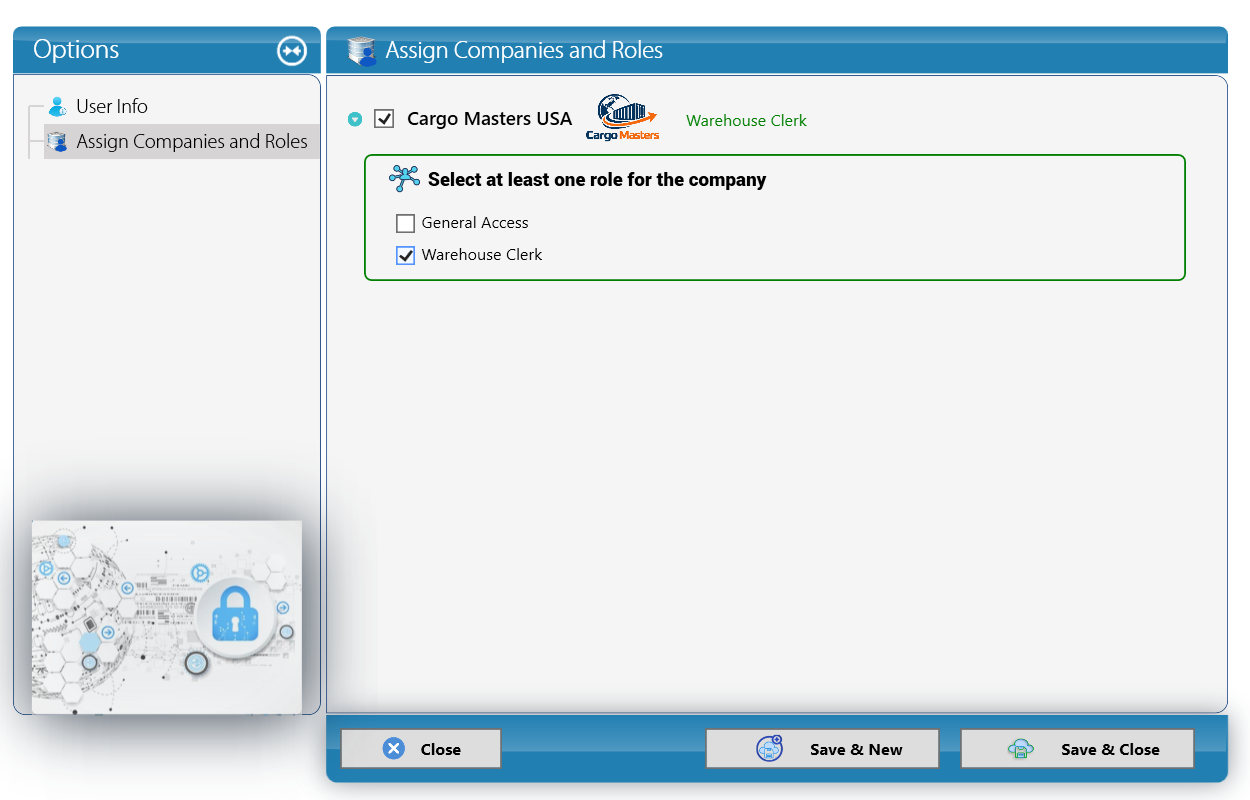Click the Close button
The image size is (1250, 800).
coord(421,749)
